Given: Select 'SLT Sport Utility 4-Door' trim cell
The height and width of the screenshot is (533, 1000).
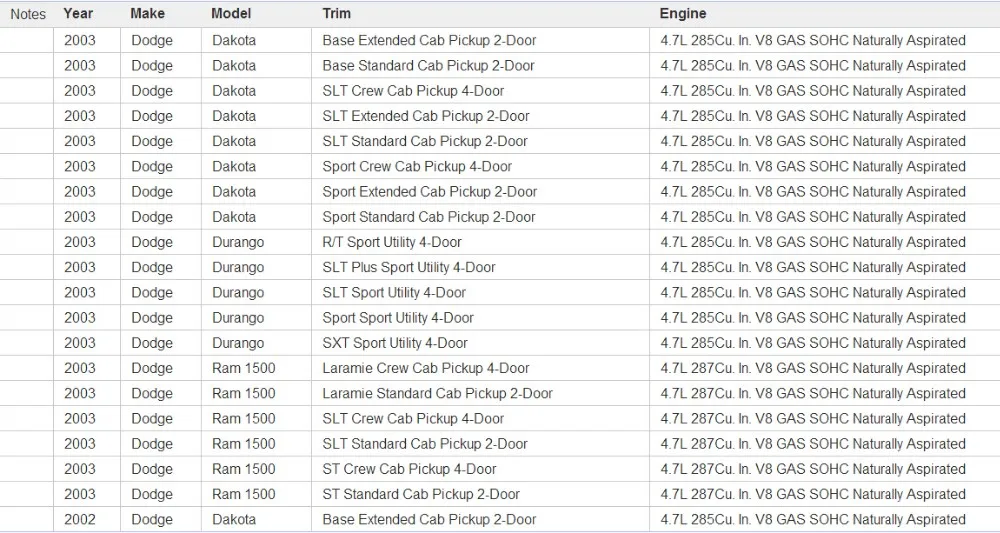Looking at the screenshot, I should click(394, 293).
